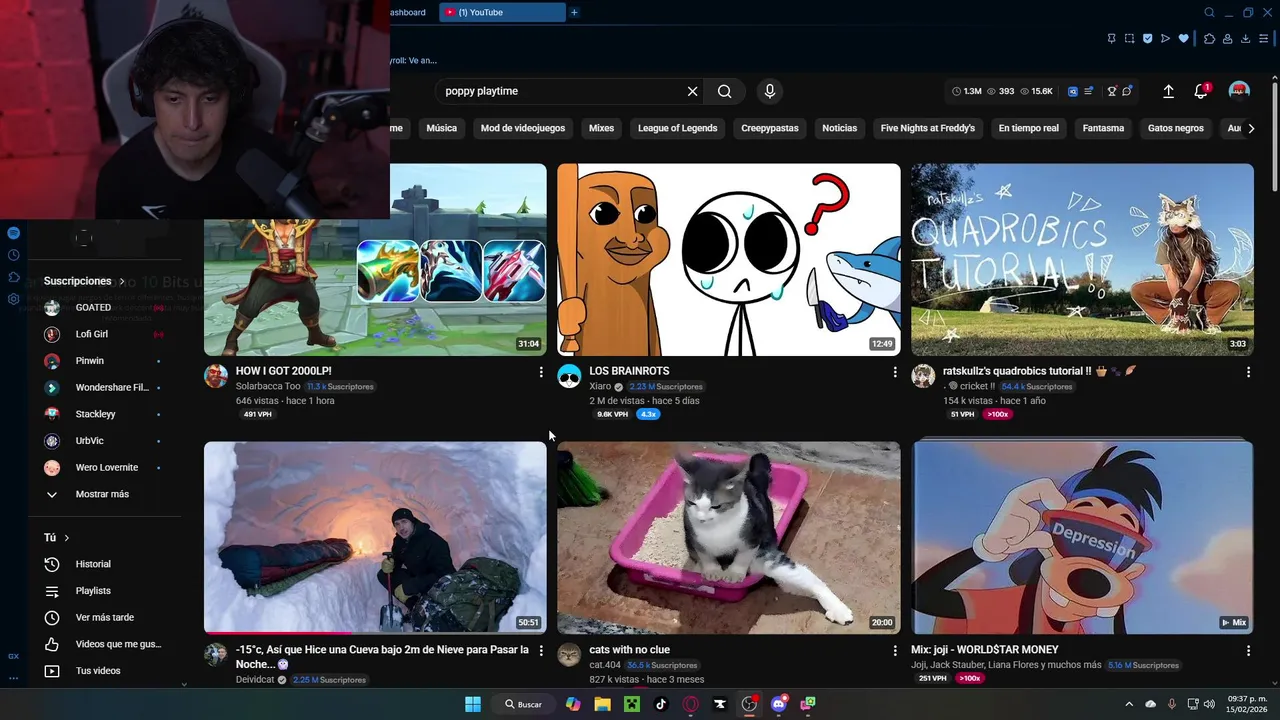Open Playlists in the sidebar
Screen dimensions: 1280x720
coord(93,591)
